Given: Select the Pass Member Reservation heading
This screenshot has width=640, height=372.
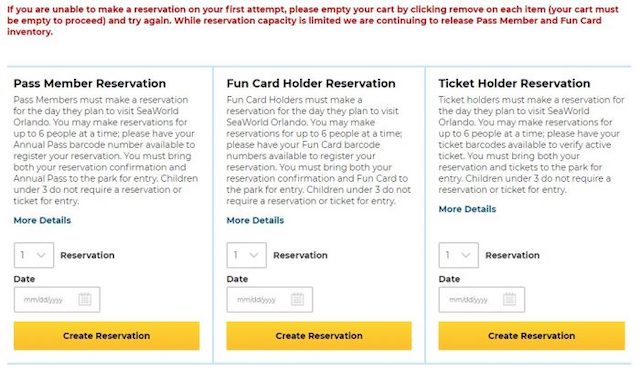Looking at the screenshot, I should 90,83.
